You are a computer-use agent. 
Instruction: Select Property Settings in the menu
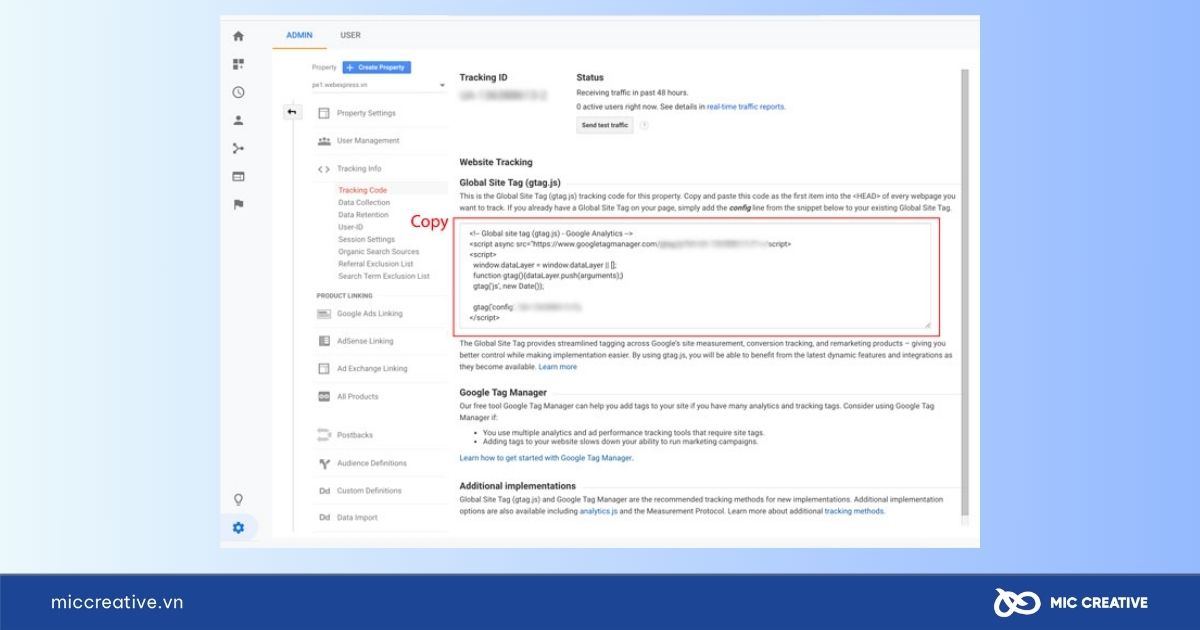click(x=366, y=113)
